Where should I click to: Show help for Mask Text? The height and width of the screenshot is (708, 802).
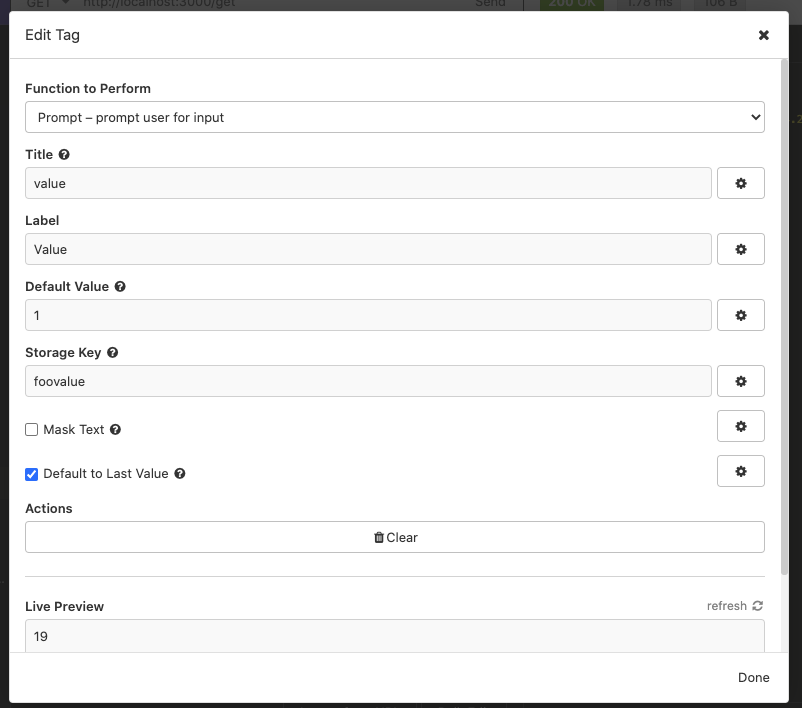coord(116,430)
